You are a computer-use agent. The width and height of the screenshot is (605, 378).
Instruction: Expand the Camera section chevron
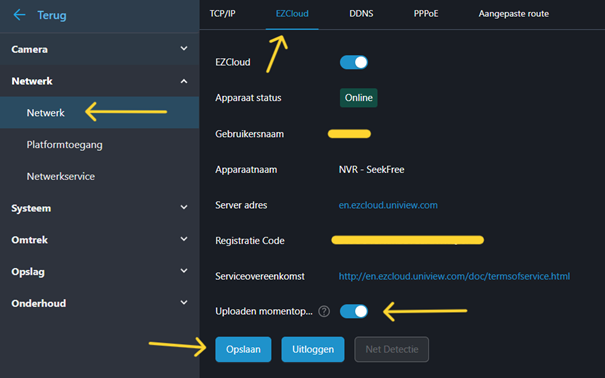[x=184, y=49]
